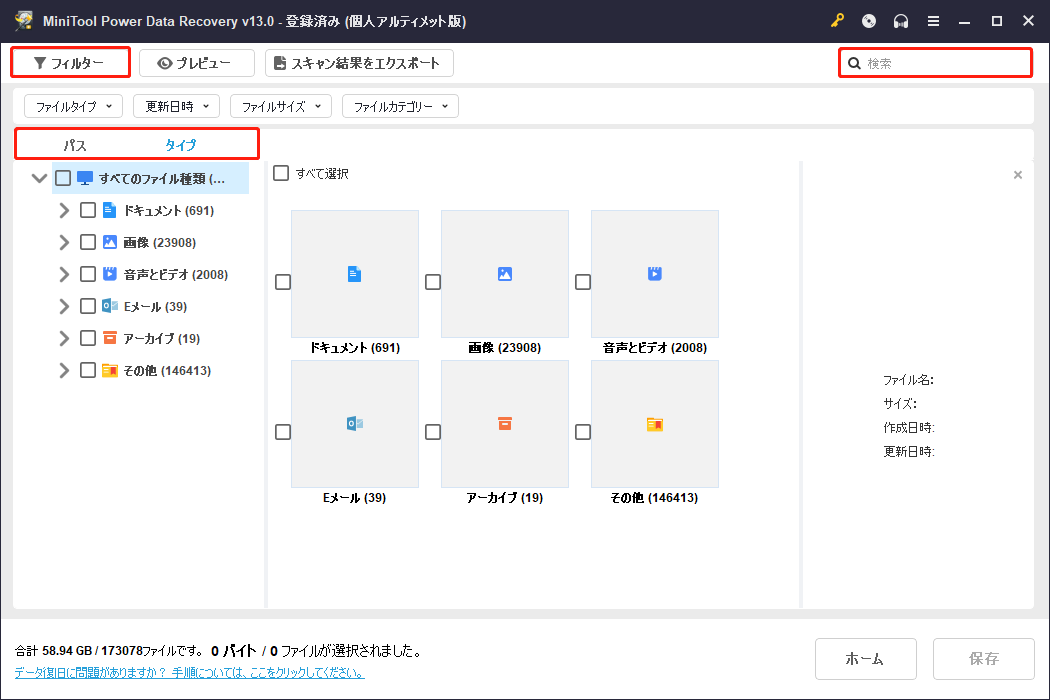Check the すべて選択 checkbox
Viewport: 1050px width, 700px height.
pyautogui.click(x=281, y=173)
